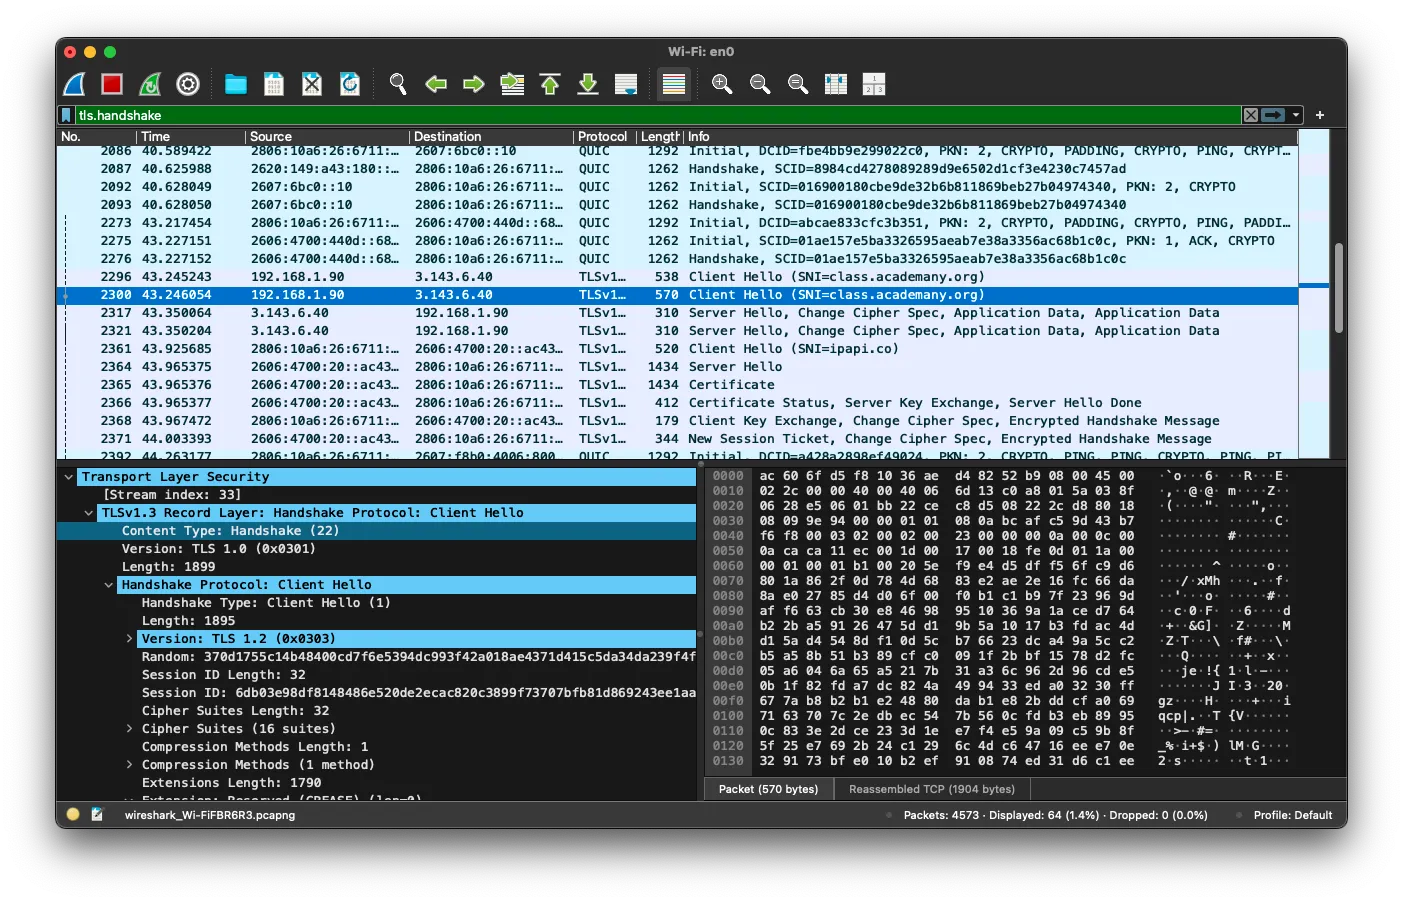Switch to the Packet (570 bytes) tab
Screen dimensions: 1403x902
[x=768, y=789]
